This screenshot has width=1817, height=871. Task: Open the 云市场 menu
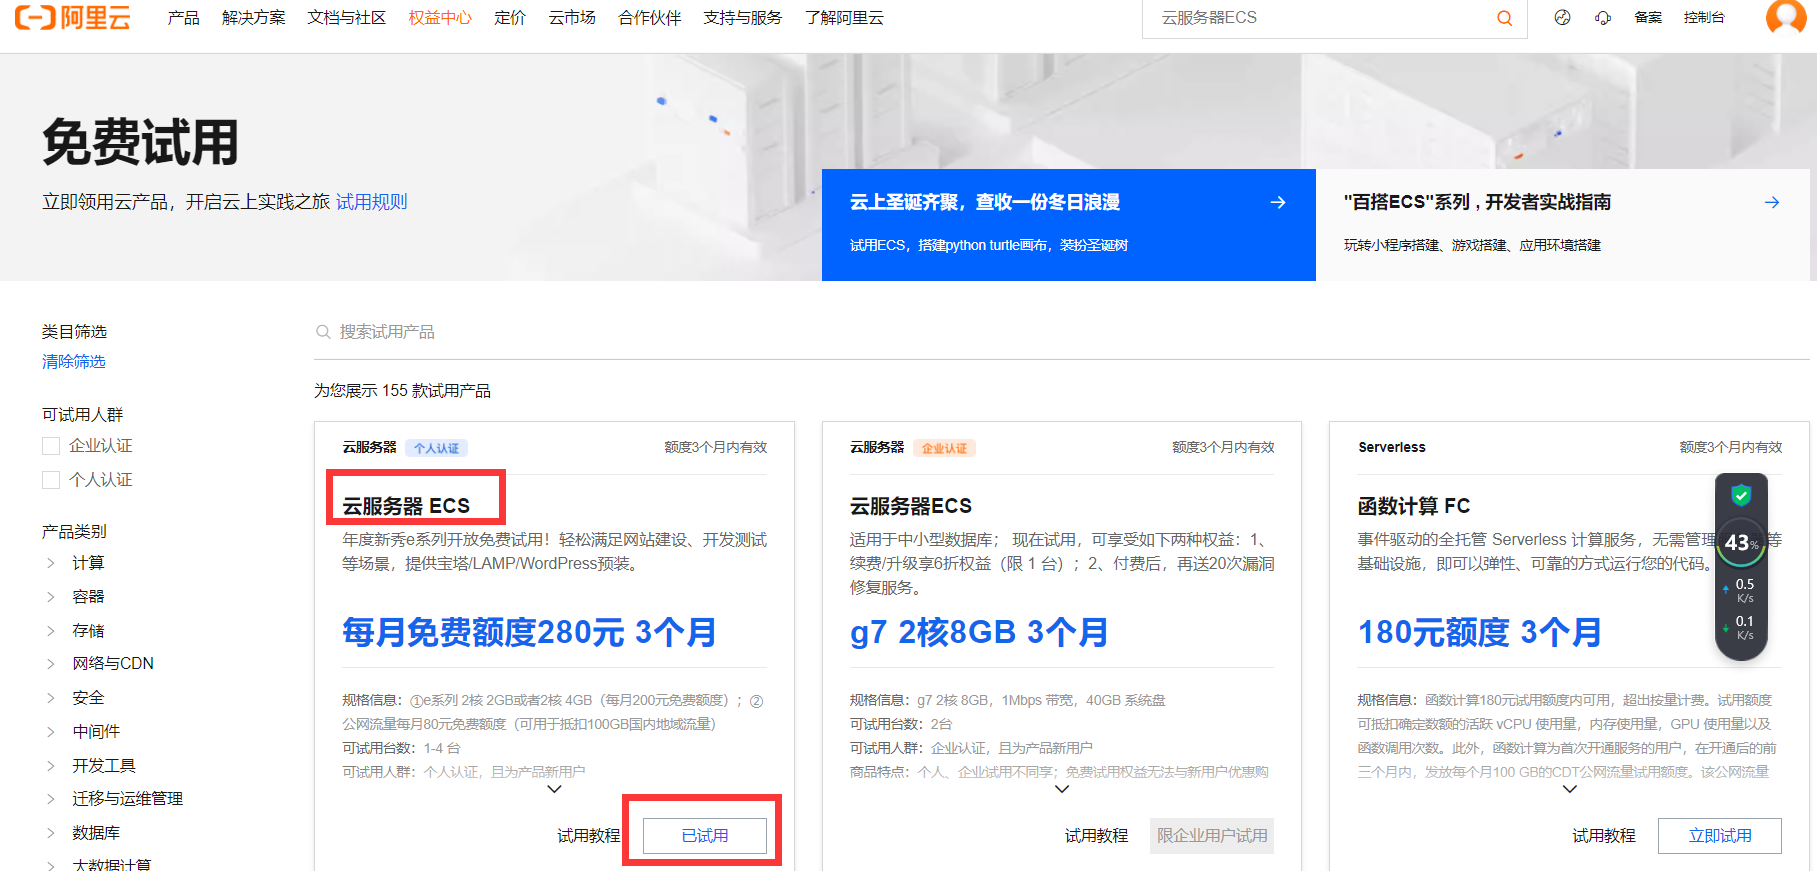(572, 18)
